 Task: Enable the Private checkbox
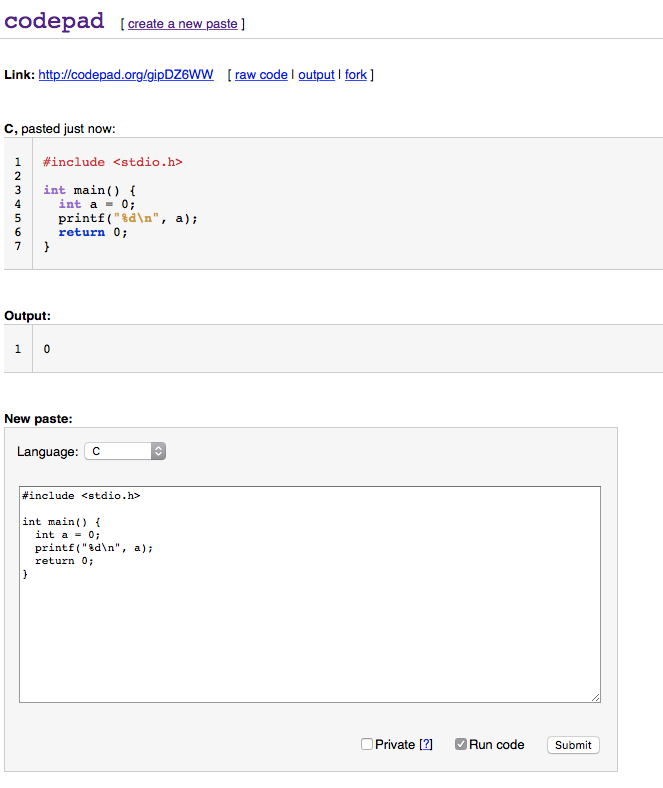click(367, 744)
